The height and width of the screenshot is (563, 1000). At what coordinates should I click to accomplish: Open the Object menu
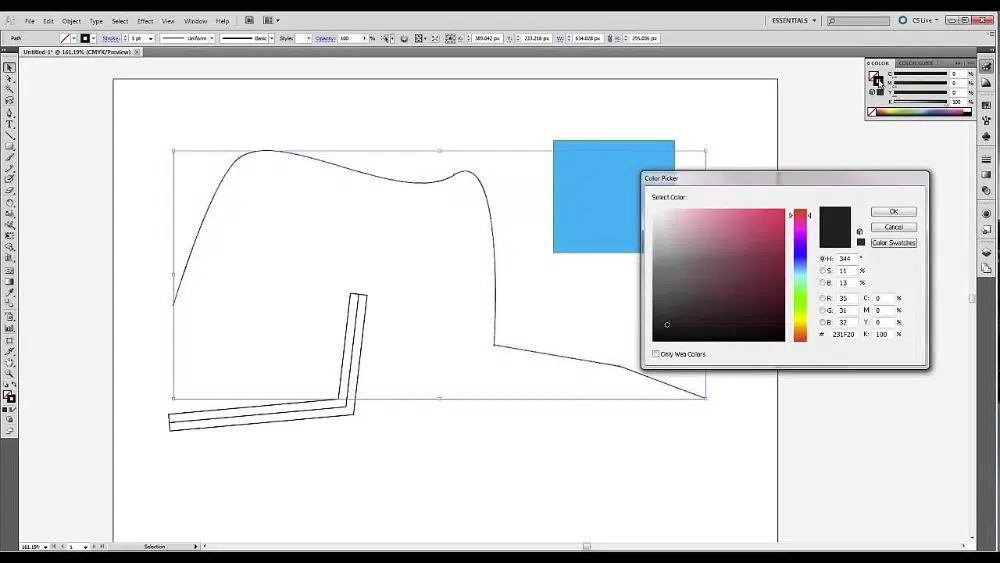point(71,21)
